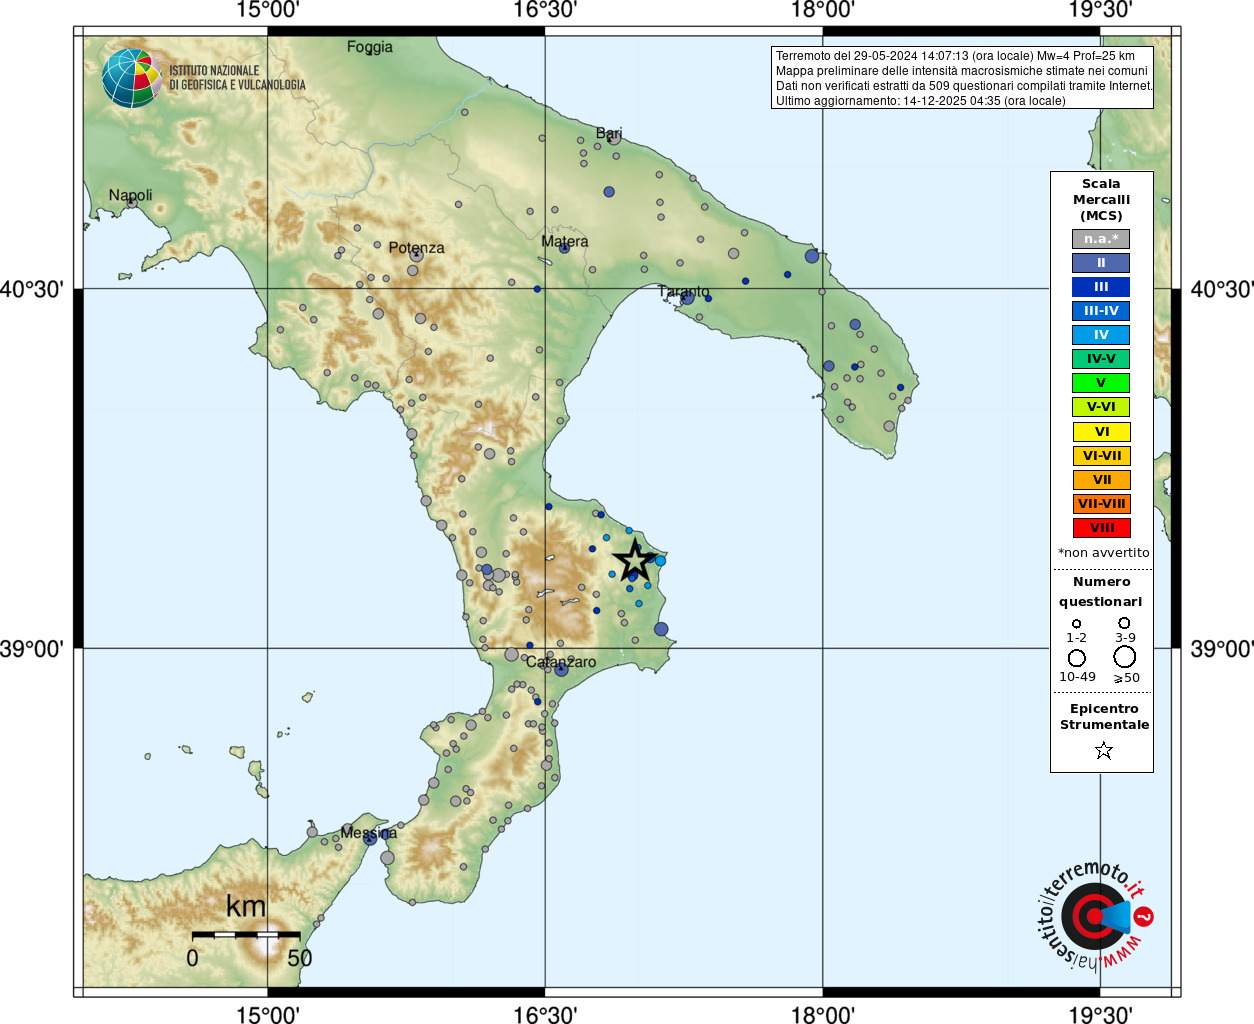Image resolution: width=1254 pixels, height=1024 pixels.
Task: Click the Potenza city label
Action: pos(416,247)
